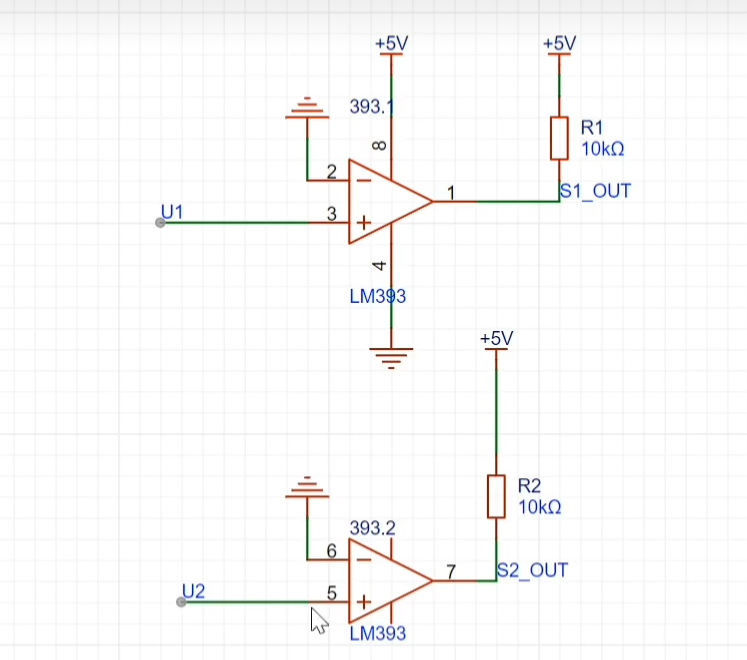Select the wire from pin 1 to S1_OUT

pos(518,202)
